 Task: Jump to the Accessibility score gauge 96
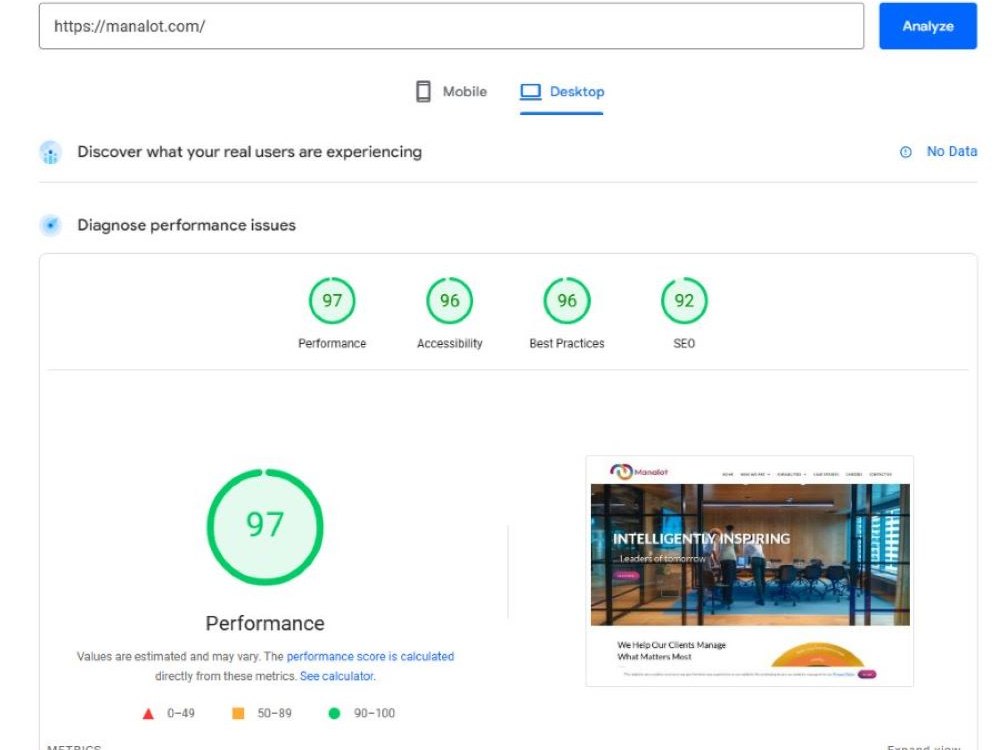pyautogui.click(x=449, y=300)
